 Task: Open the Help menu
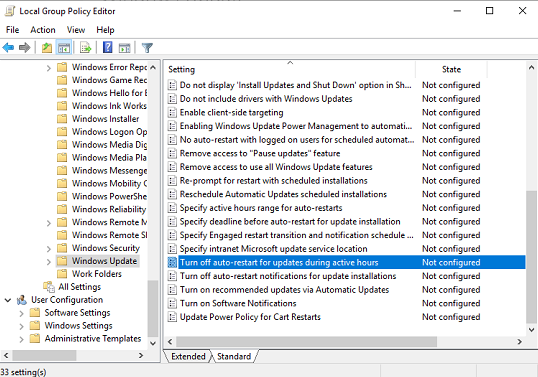pos(105,30)
